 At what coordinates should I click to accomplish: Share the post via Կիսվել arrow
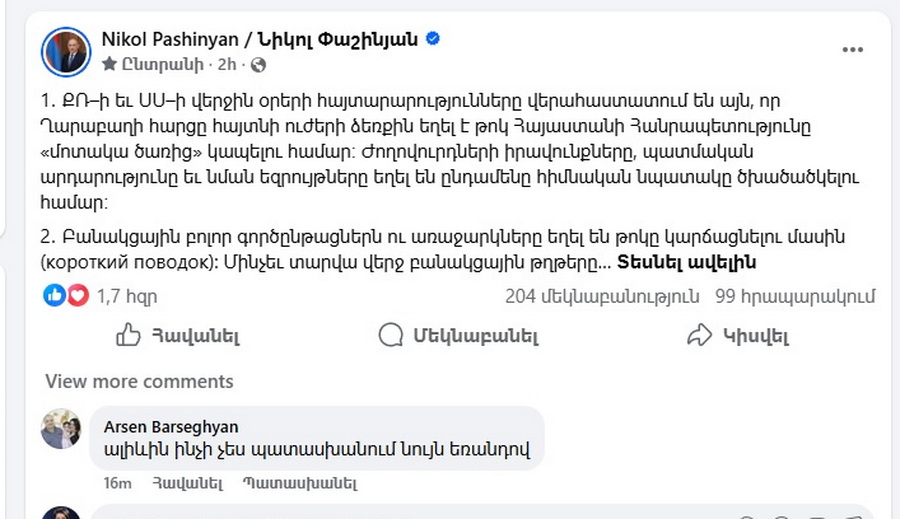[x=738, y=336]
